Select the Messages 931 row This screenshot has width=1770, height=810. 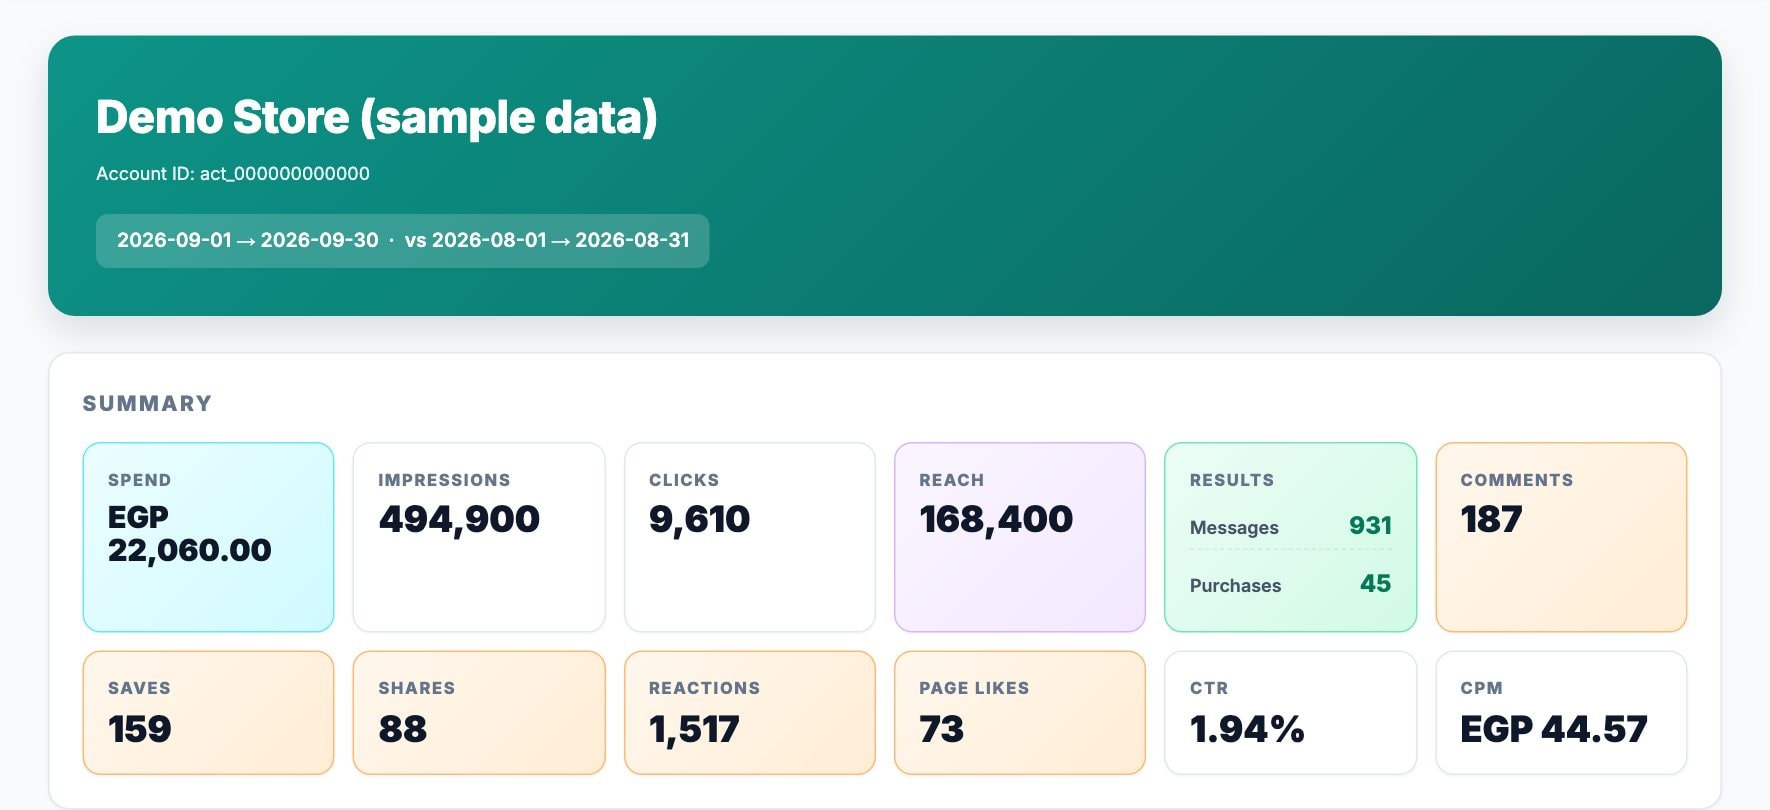(1290, 526)
